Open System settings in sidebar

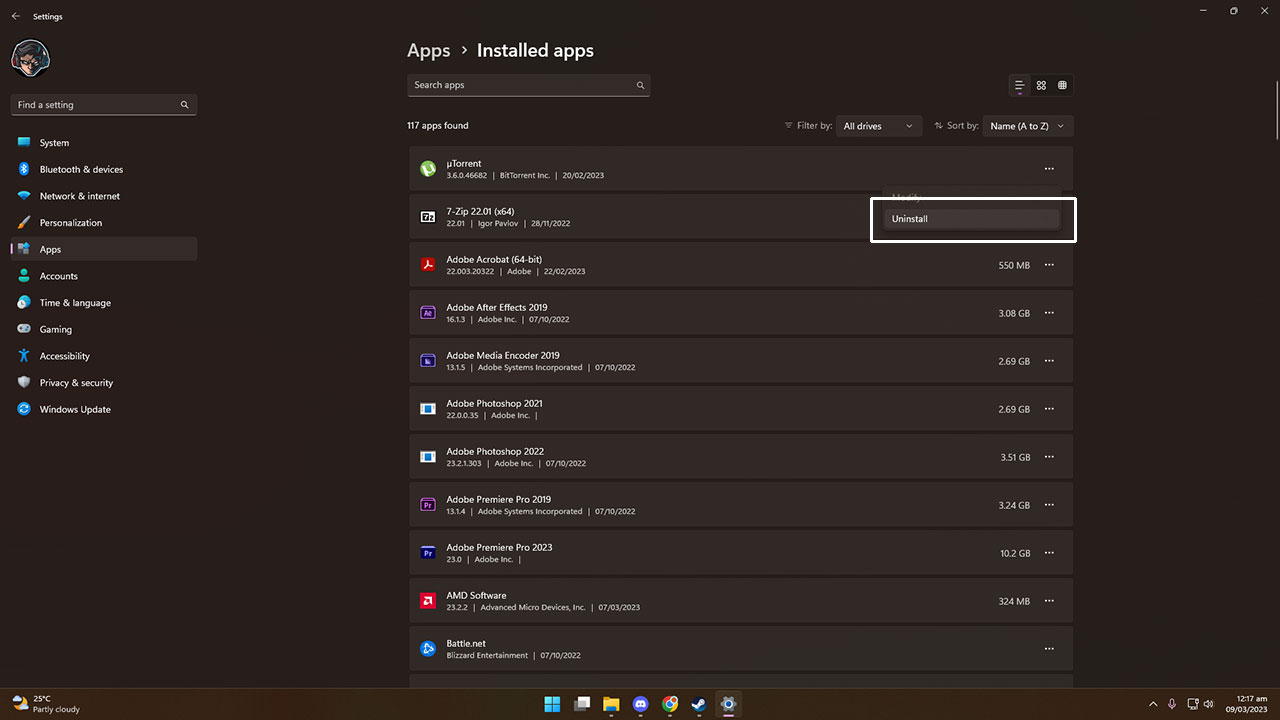104,143
